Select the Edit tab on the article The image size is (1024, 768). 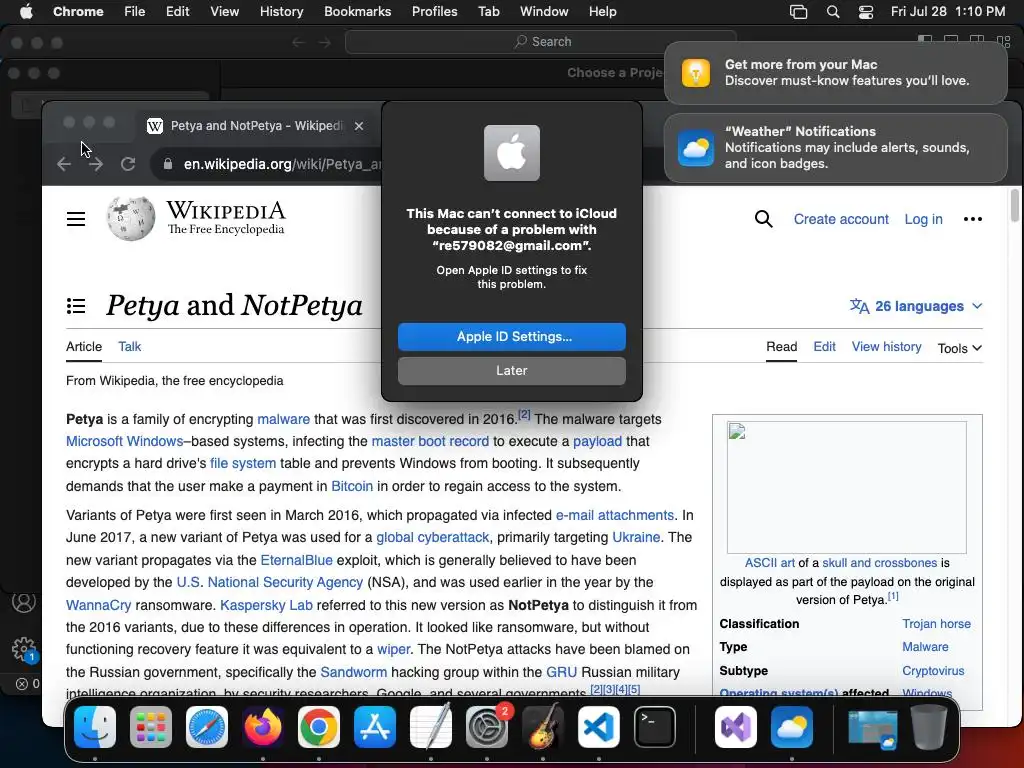(x=824, y=347)
